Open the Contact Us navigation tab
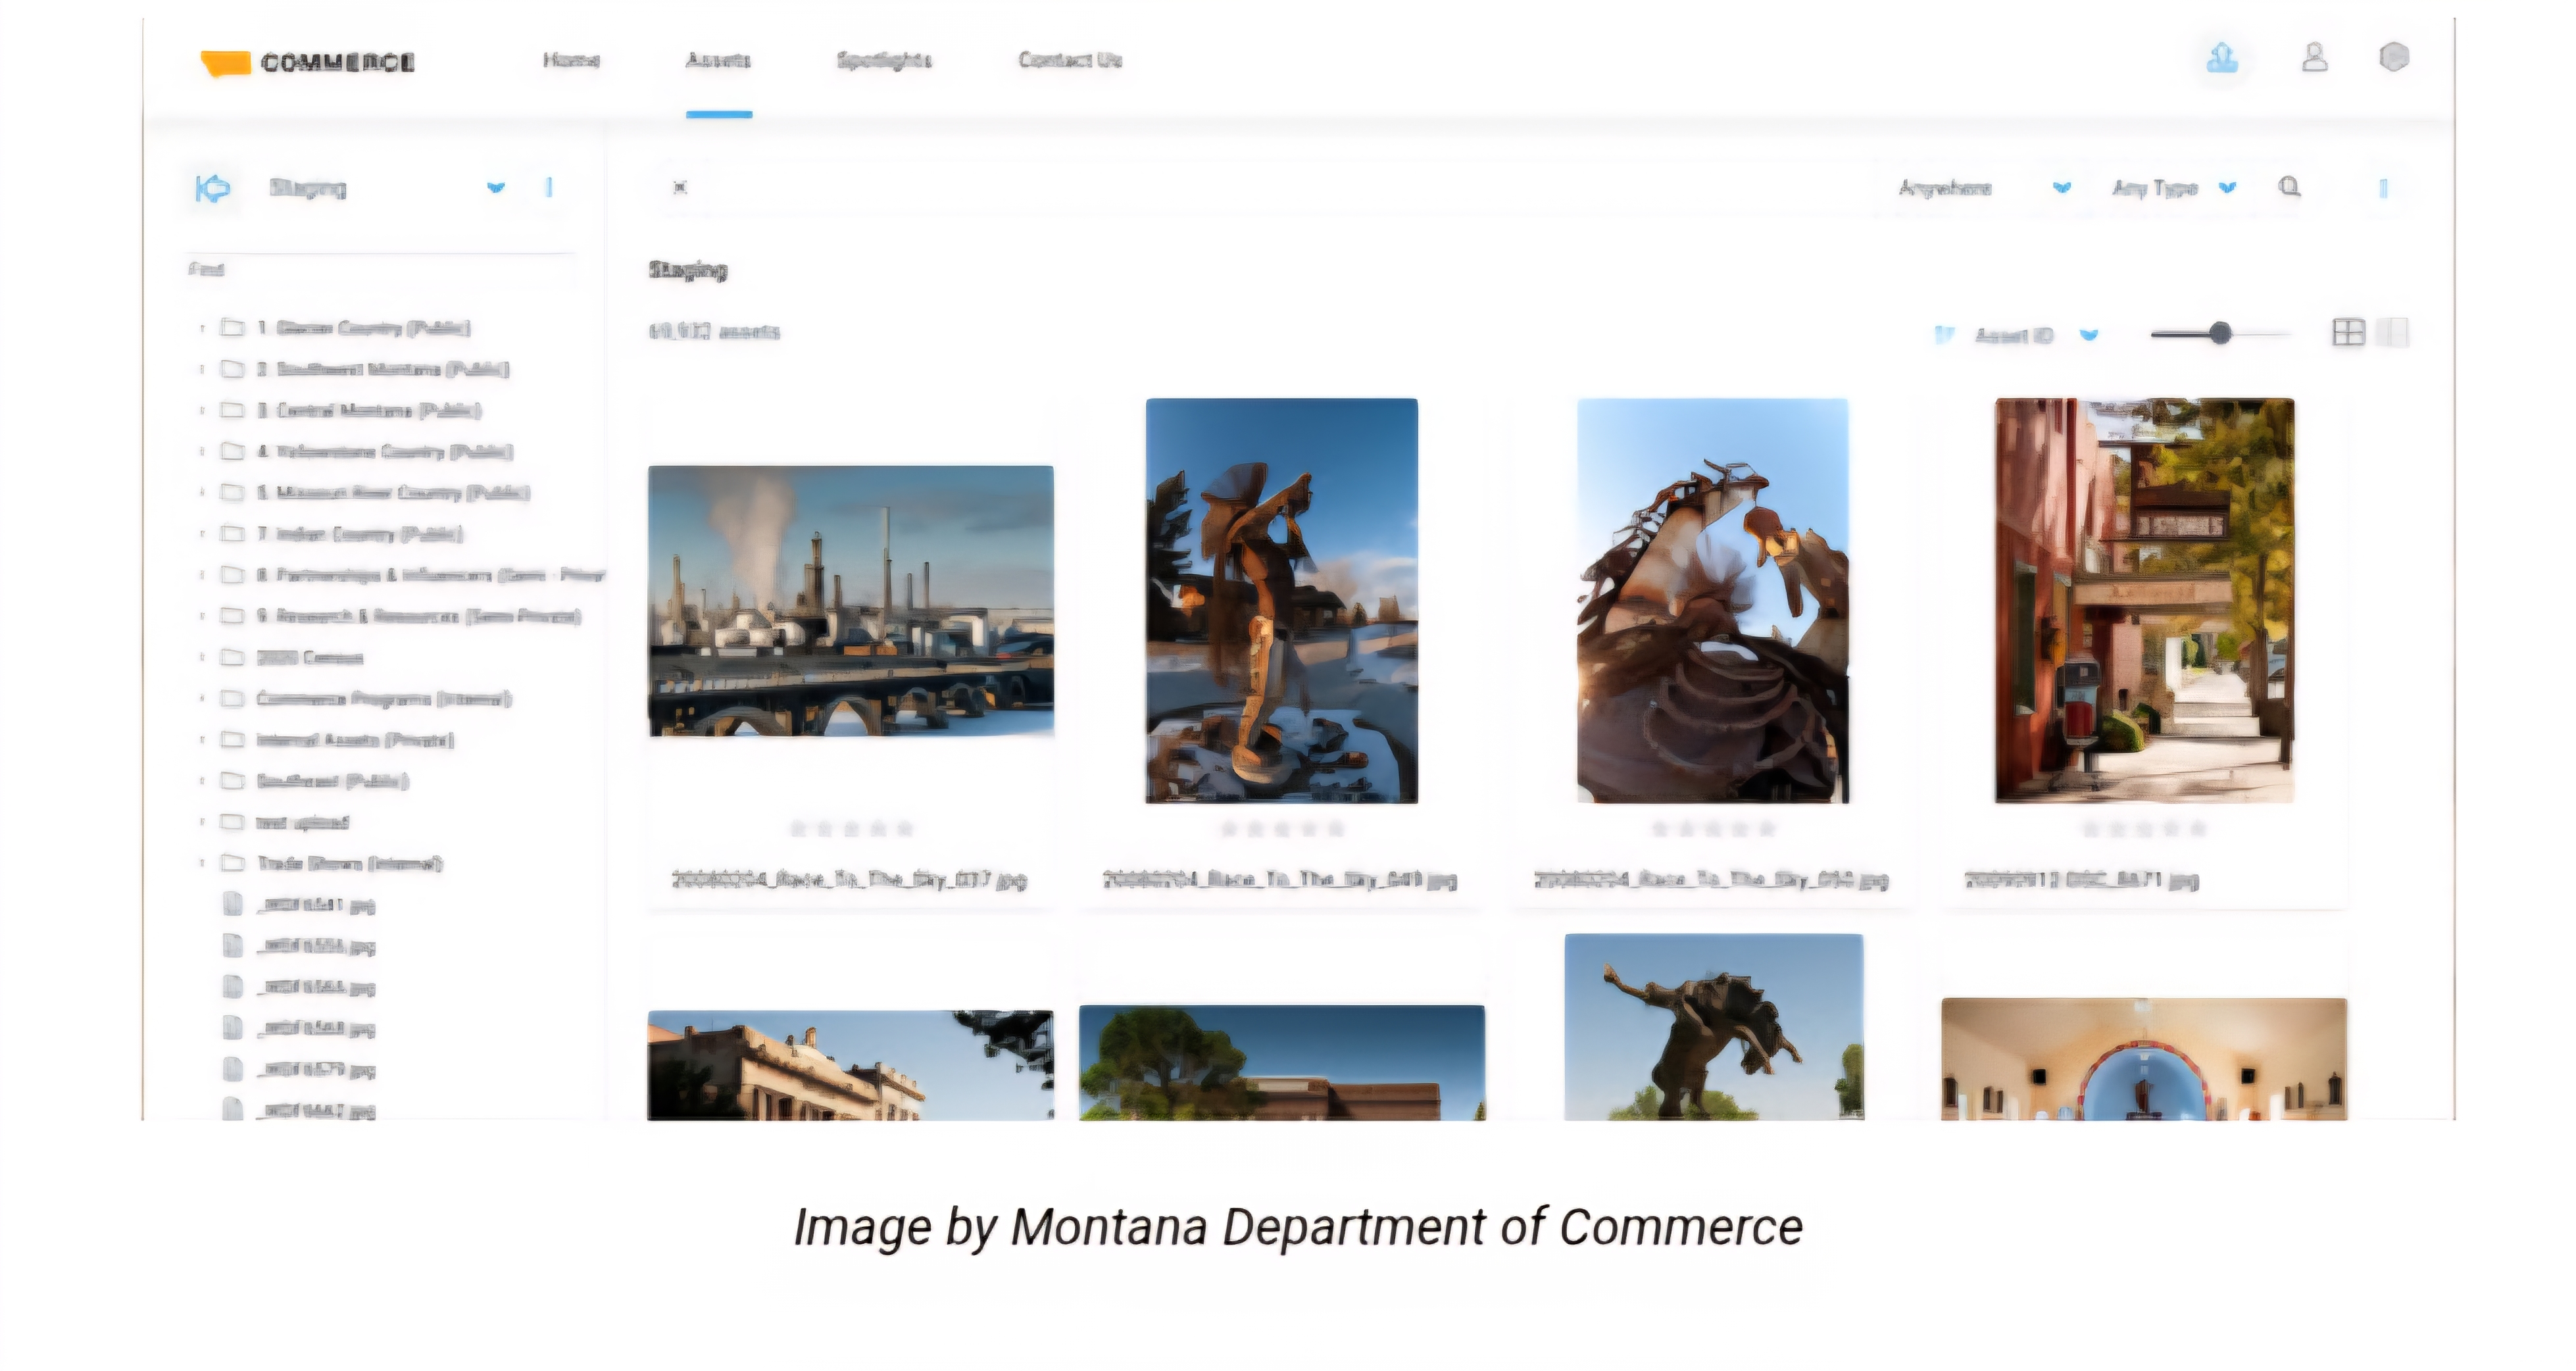This screenshot has width=2576, height=1371. pyautogui.click(x=1070, y=60)
